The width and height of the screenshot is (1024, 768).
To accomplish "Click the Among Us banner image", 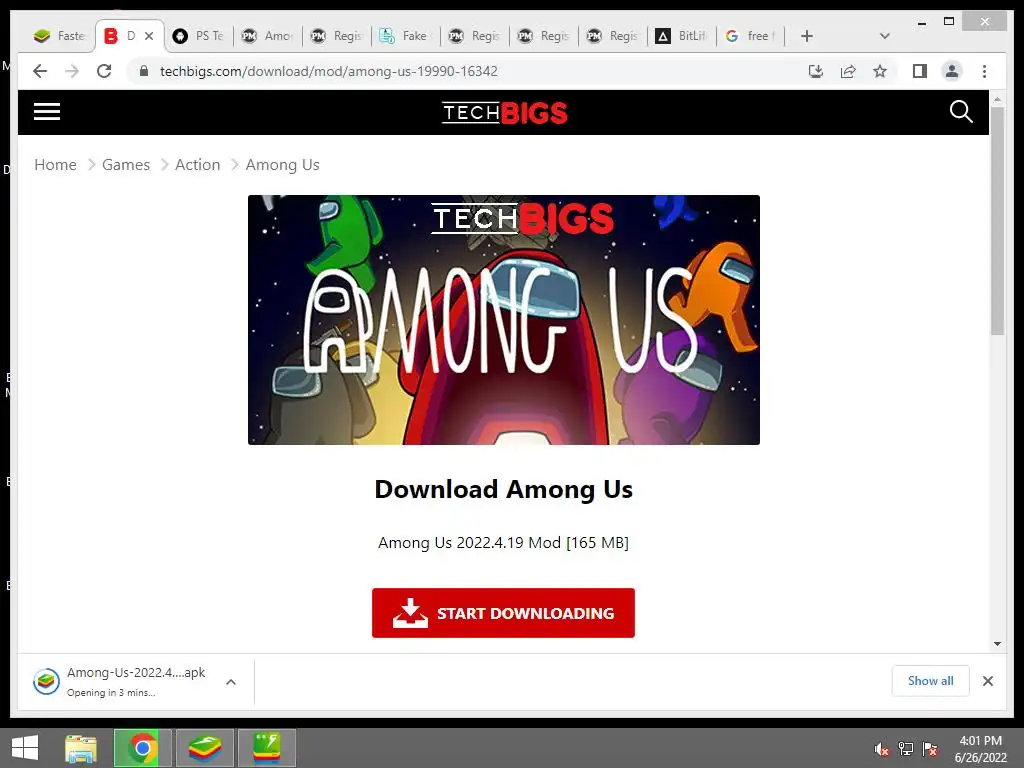I will [x=504, y=320].
